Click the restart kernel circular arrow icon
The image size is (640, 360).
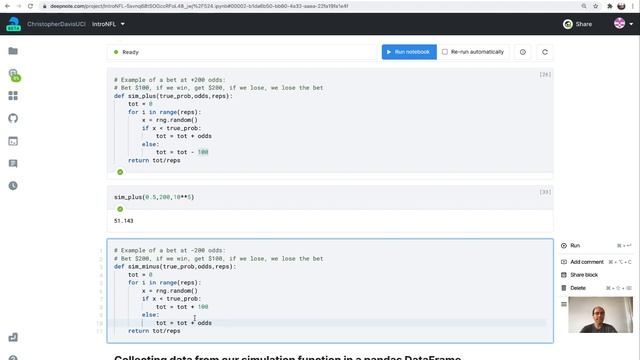coord(545,52)
